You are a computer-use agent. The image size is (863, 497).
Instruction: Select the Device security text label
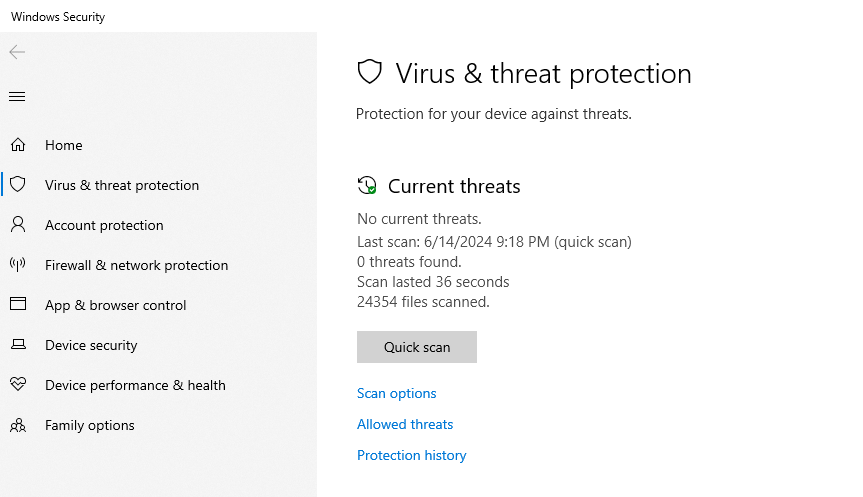(91, 345)
